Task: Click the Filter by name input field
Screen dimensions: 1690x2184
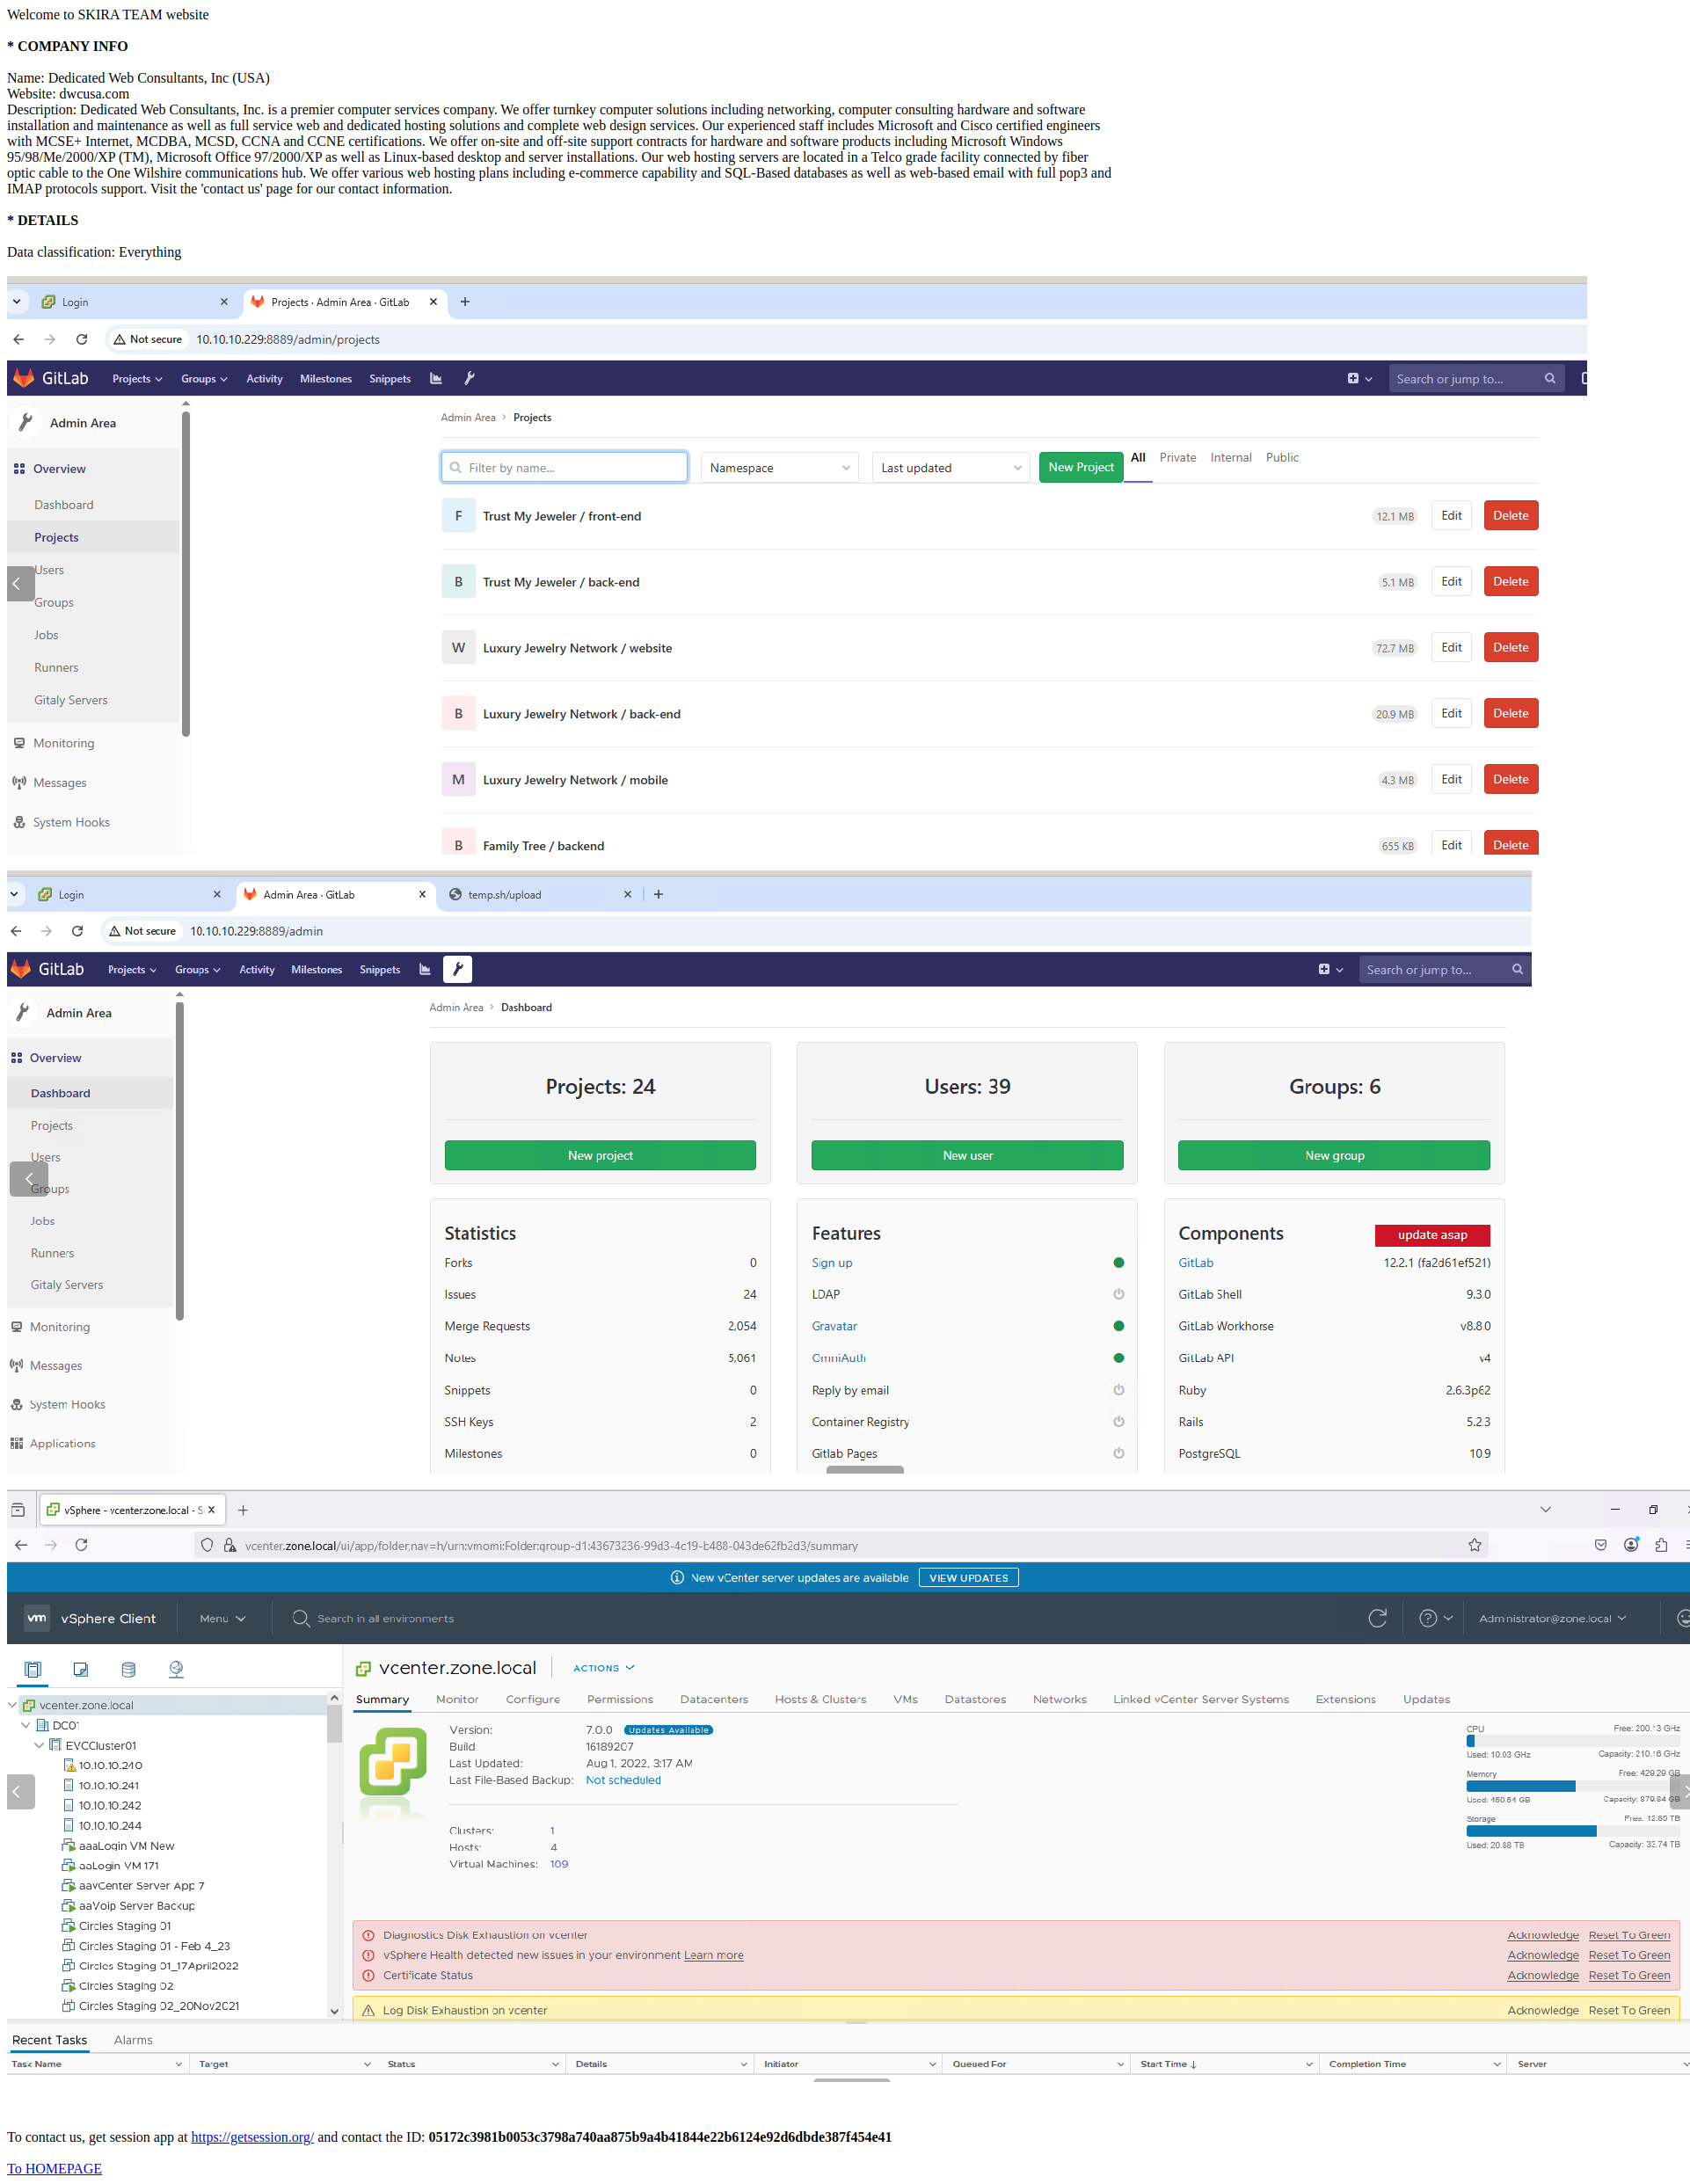Action: pos(564,468)
